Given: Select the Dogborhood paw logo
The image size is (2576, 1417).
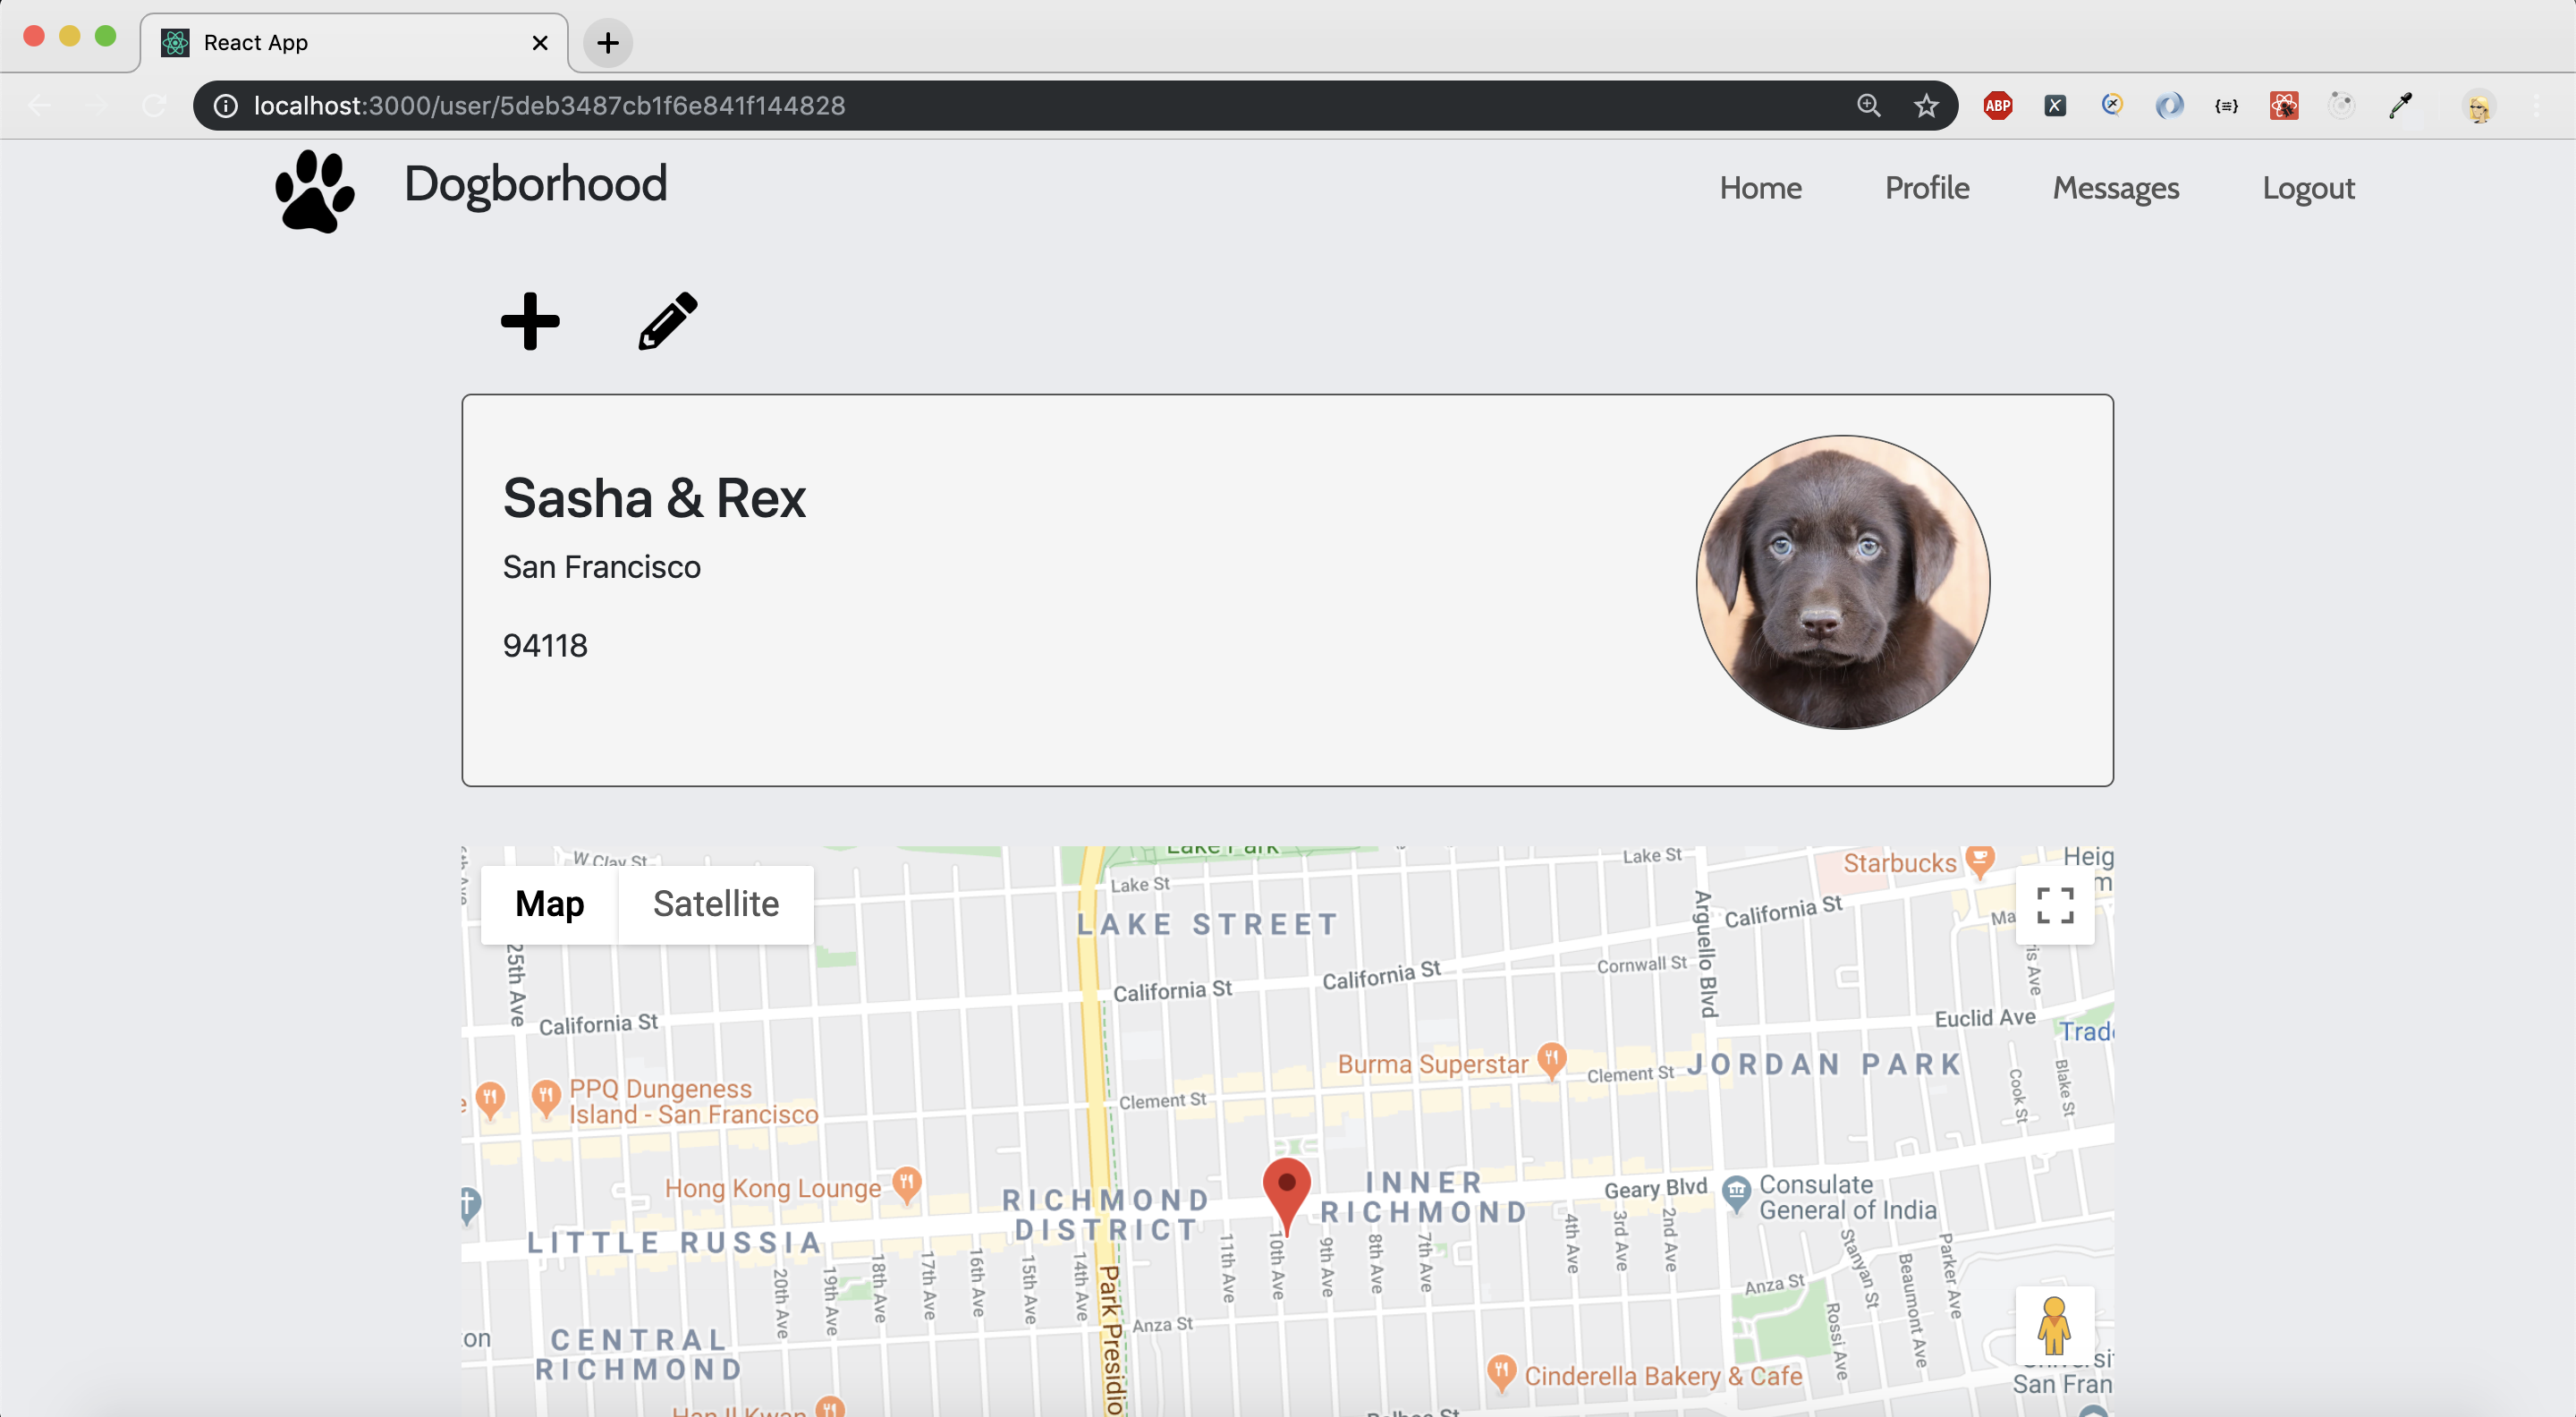Looking at the screenshot, I should 313,190.
